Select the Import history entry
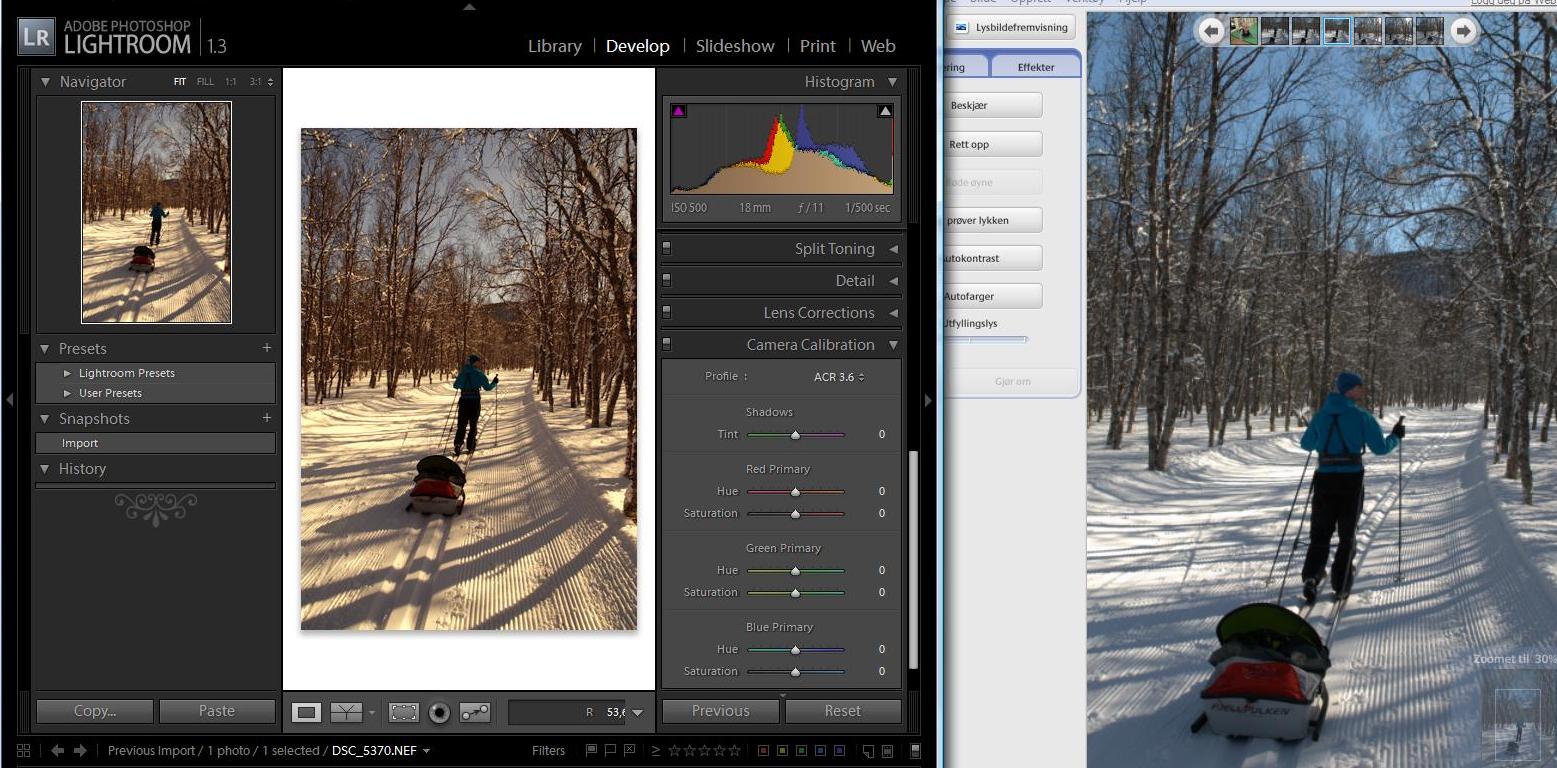The width and height of the screenshot is (1557, 768). point(155,443)
